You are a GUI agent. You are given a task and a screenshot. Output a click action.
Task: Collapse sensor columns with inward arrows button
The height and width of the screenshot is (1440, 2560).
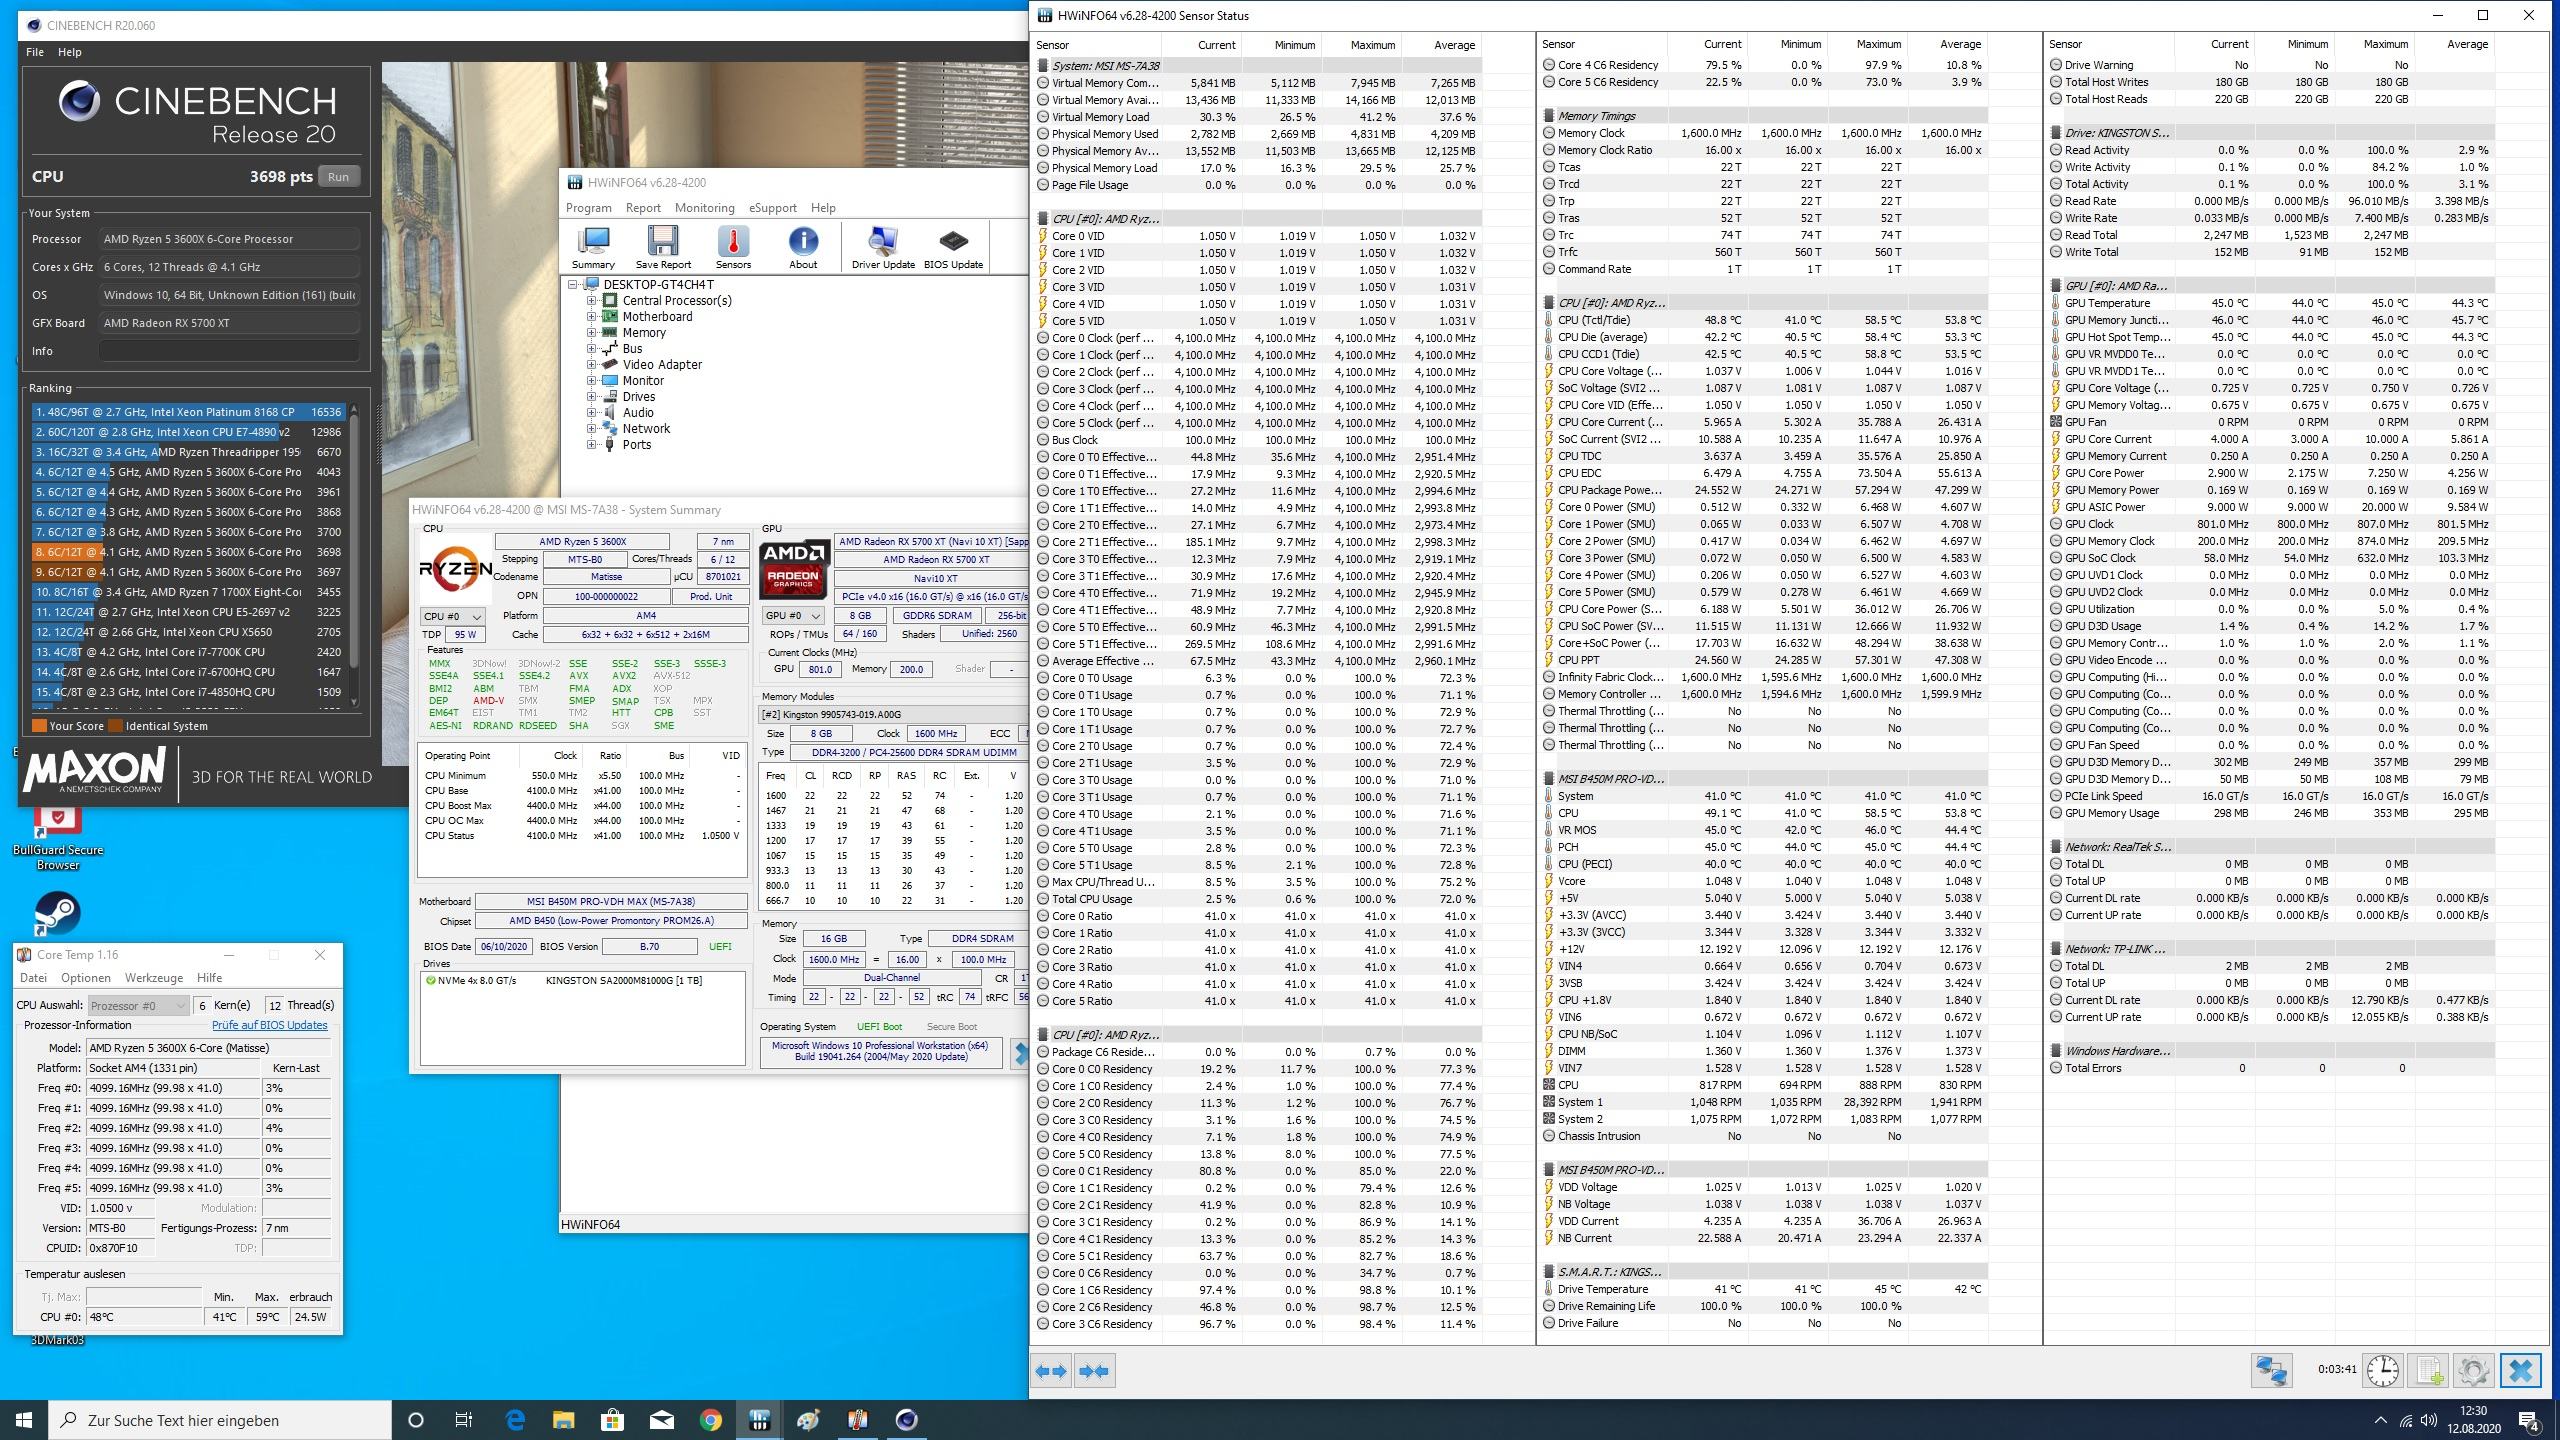pos(1095,1371)
